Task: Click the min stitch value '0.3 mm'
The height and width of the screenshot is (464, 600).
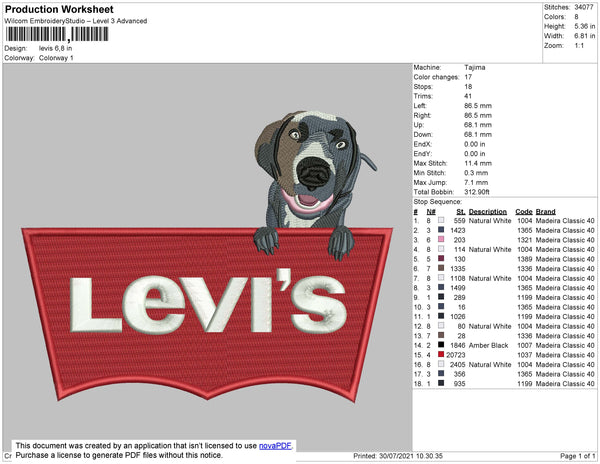Action: pyautogui.click(x=476, y=173)
